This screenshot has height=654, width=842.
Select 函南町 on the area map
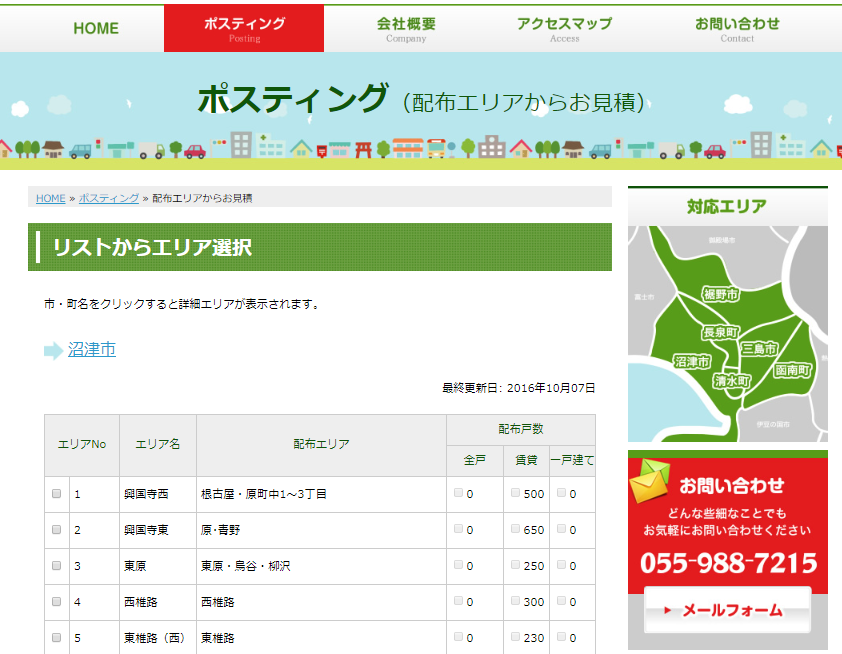[x=793, y=370]
